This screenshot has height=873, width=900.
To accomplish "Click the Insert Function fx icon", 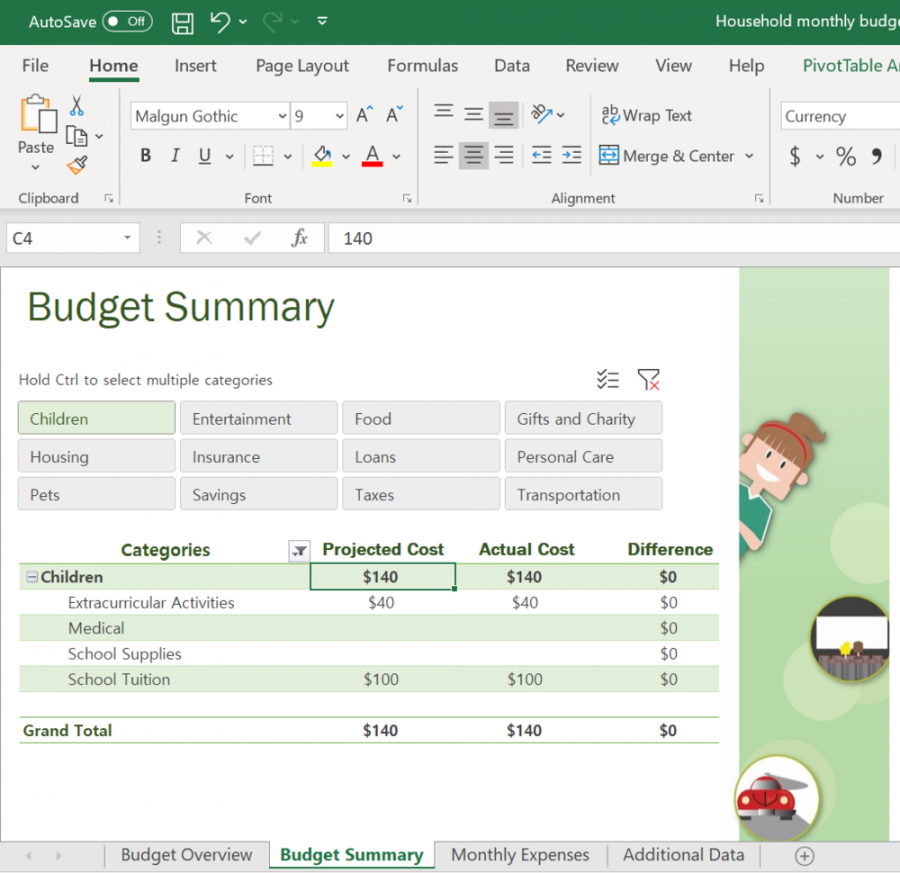I will (299, 238).
